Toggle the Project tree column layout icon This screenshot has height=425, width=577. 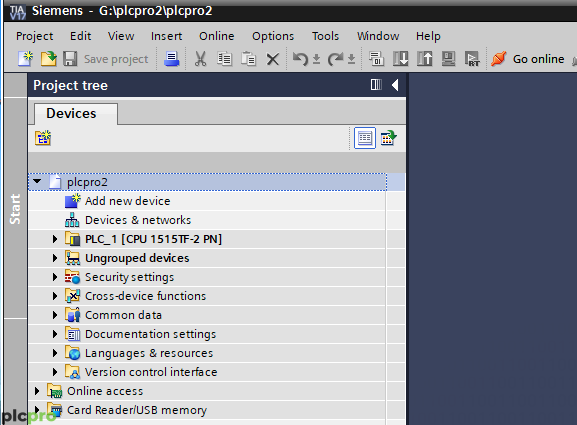click(x=376, y=85)
